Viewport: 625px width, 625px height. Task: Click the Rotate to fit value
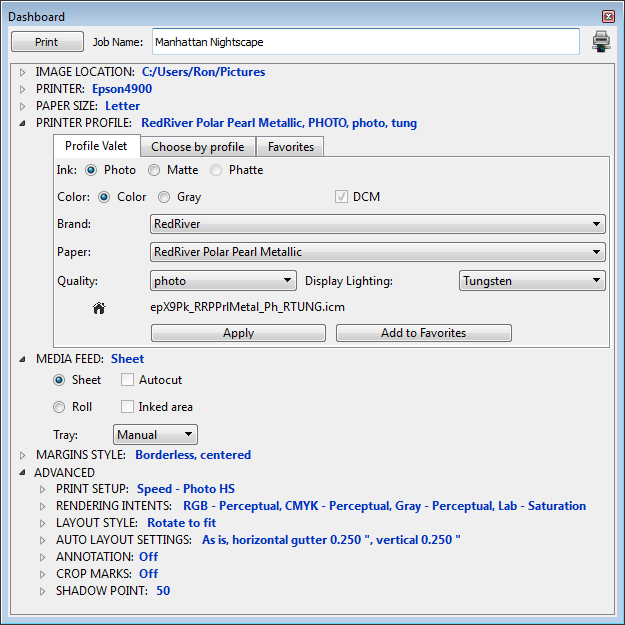click(181, 523)
